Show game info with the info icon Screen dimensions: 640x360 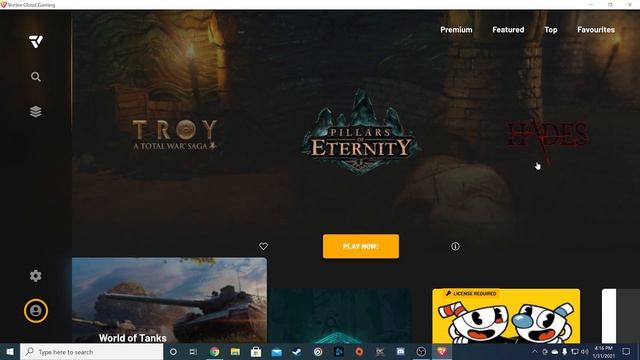(455, 246)
